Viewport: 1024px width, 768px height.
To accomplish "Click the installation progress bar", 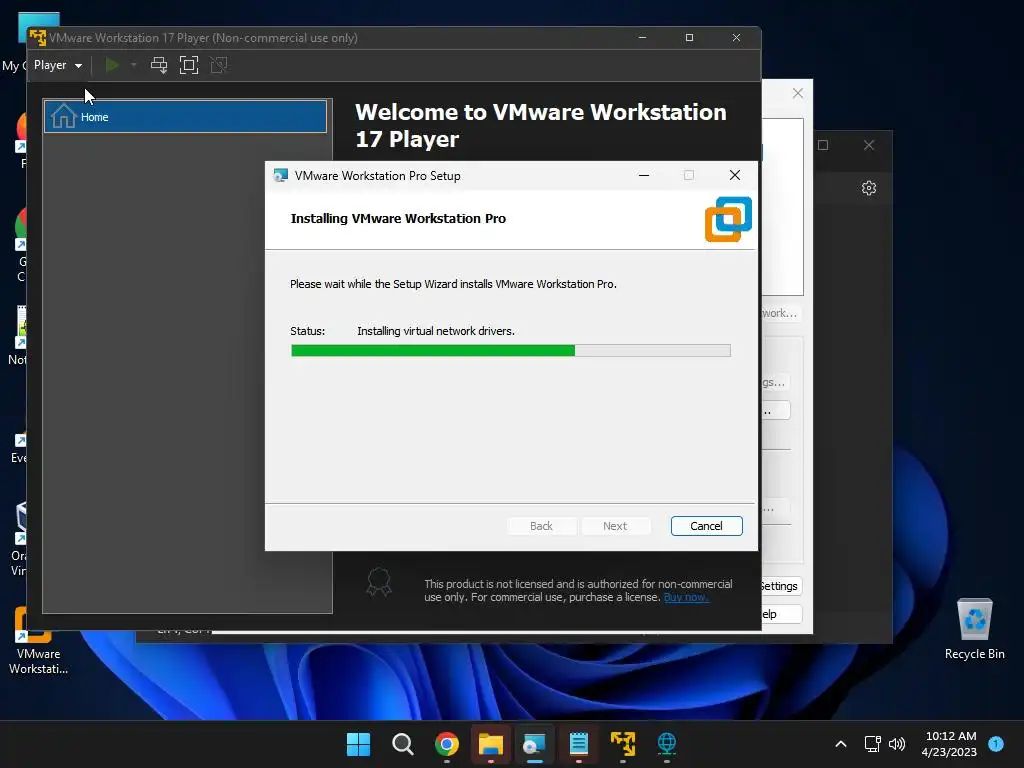I will 511,351.
